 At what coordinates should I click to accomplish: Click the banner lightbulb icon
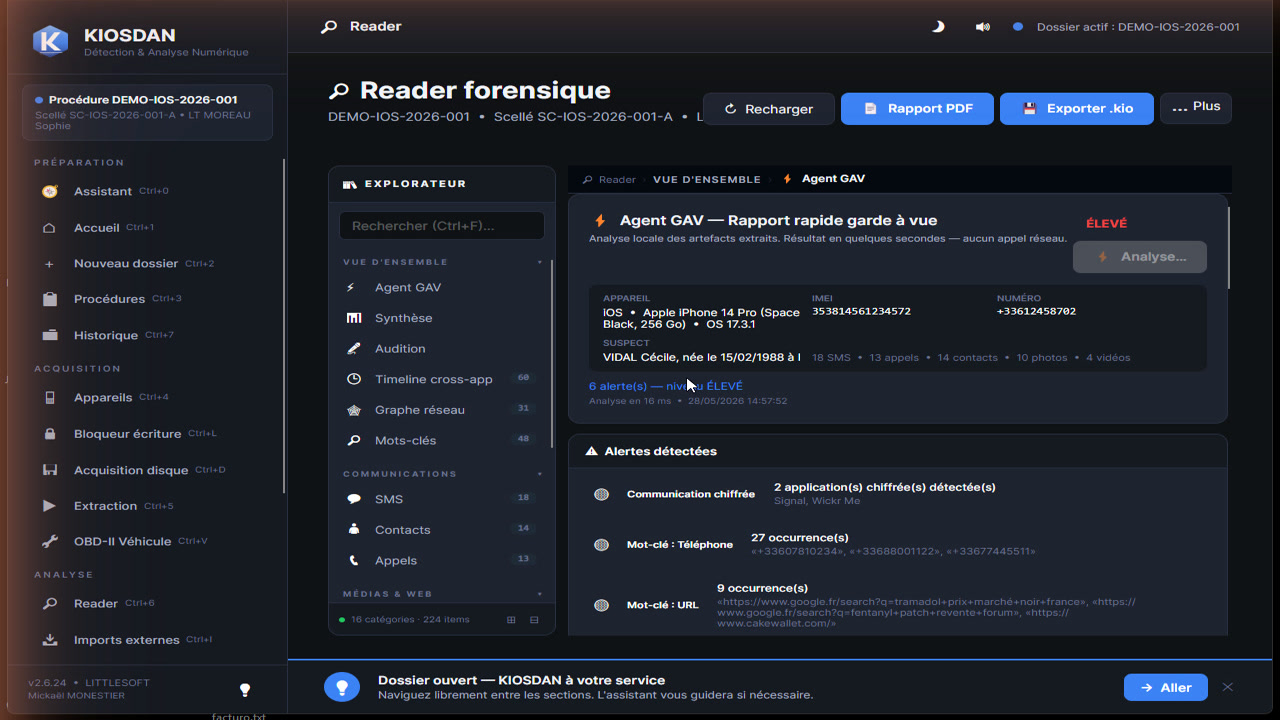pyautogui.click(x=342, y=687)
